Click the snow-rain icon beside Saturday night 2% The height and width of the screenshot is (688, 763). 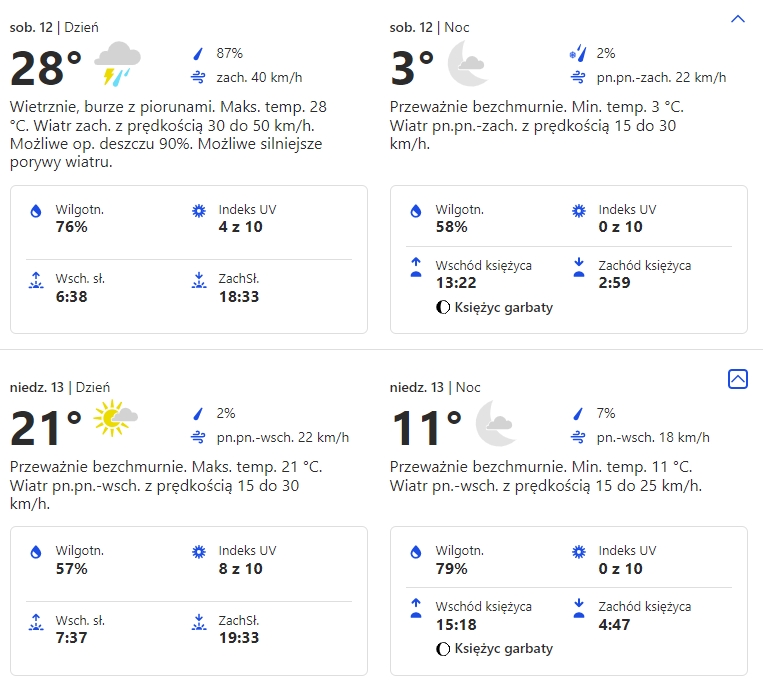click(577, 54)
